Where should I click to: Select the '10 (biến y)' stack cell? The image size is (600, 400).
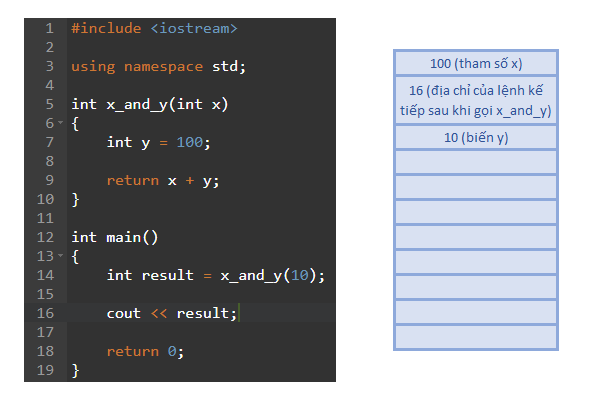click(475, 137)
